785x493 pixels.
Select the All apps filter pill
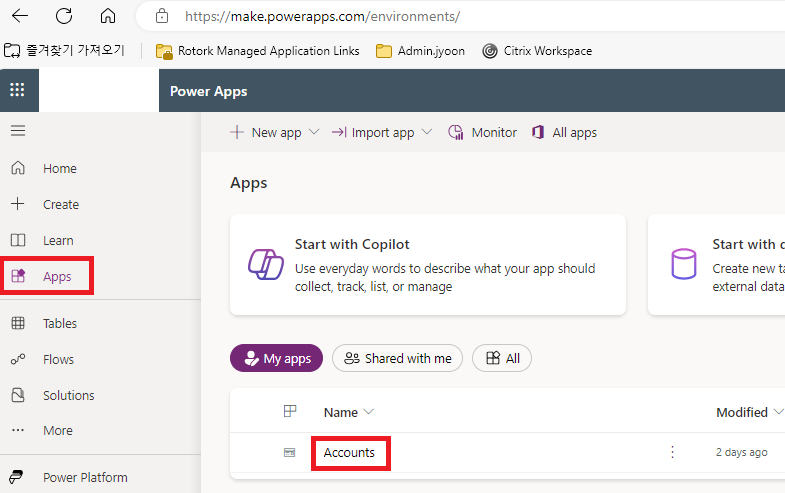click(502, 358)
